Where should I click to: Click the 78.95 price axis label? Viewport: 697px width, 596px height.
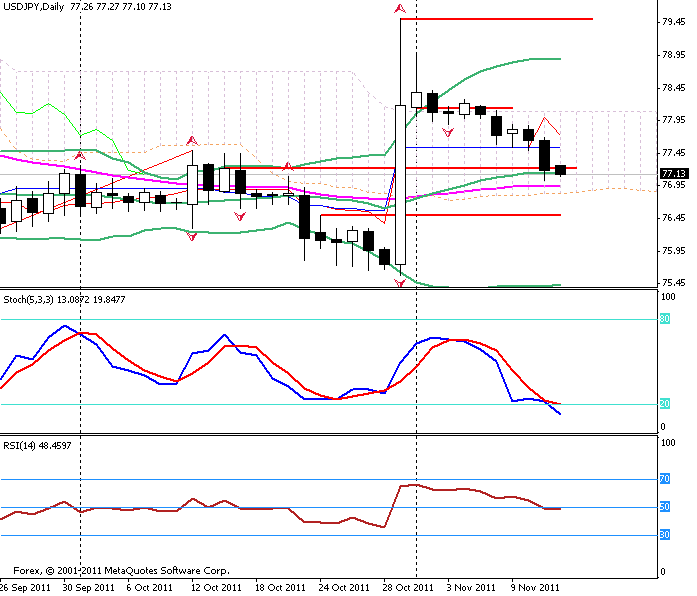[673, 55]
